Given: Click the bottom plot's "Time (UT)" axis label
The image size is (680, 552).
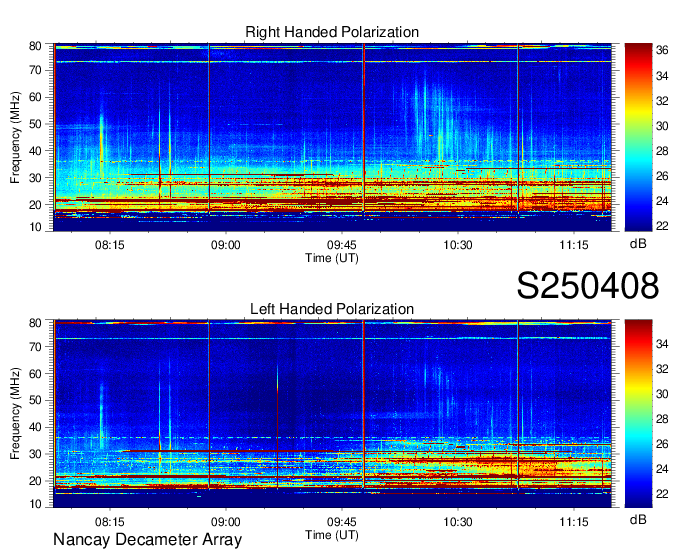Looking at the screenshot, I should click(x=332, y=535).
